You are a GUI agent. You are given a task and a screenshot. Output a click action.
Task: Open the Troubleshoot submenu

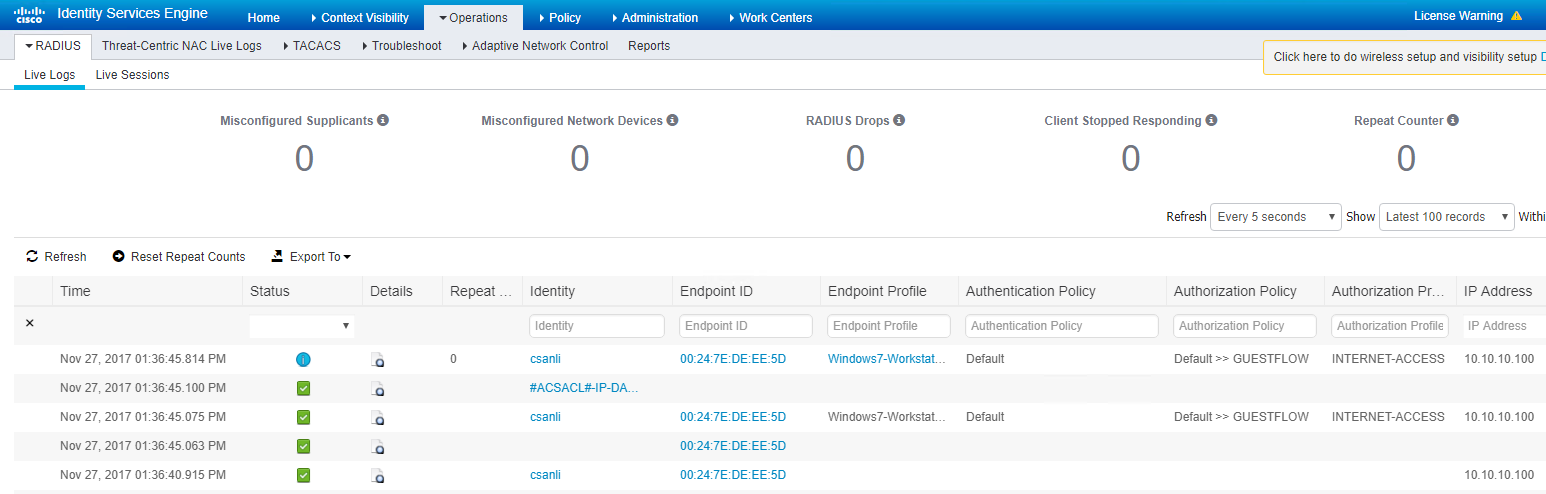point(401,46)
